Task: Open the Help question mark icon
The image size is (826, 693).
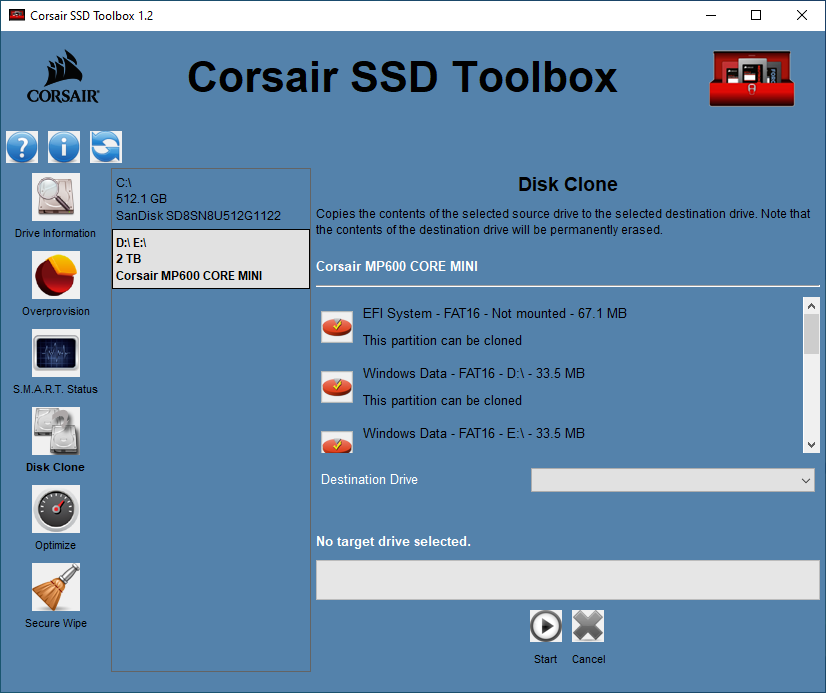Action: [x=22, y=147]
